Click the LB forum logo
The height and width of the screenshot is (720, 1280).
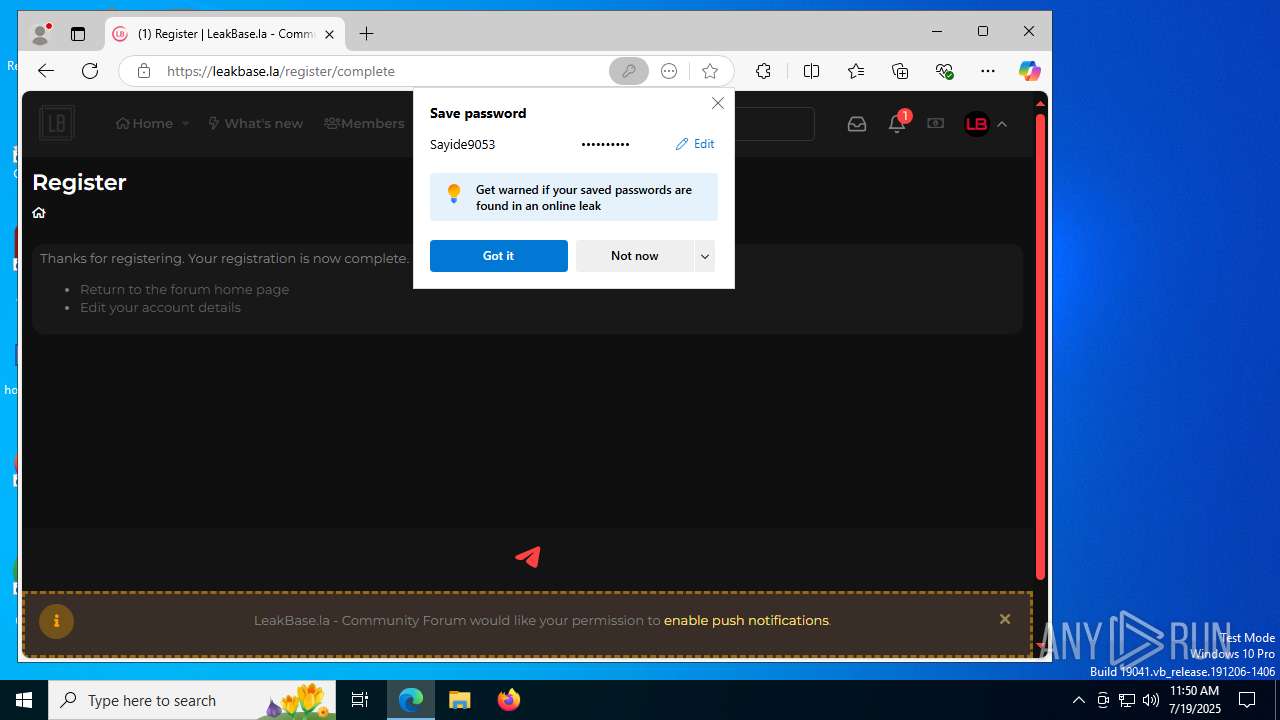[57, 124]
